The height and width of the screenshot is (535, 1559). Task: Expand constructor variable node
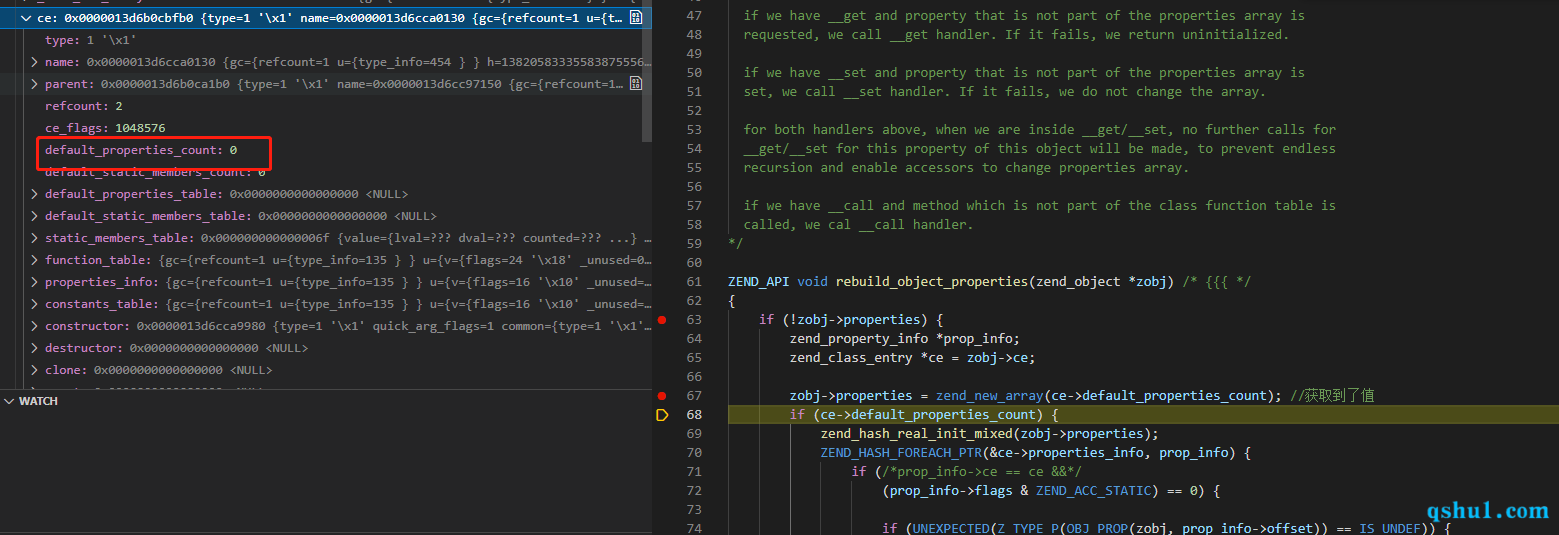click(35, 326)
